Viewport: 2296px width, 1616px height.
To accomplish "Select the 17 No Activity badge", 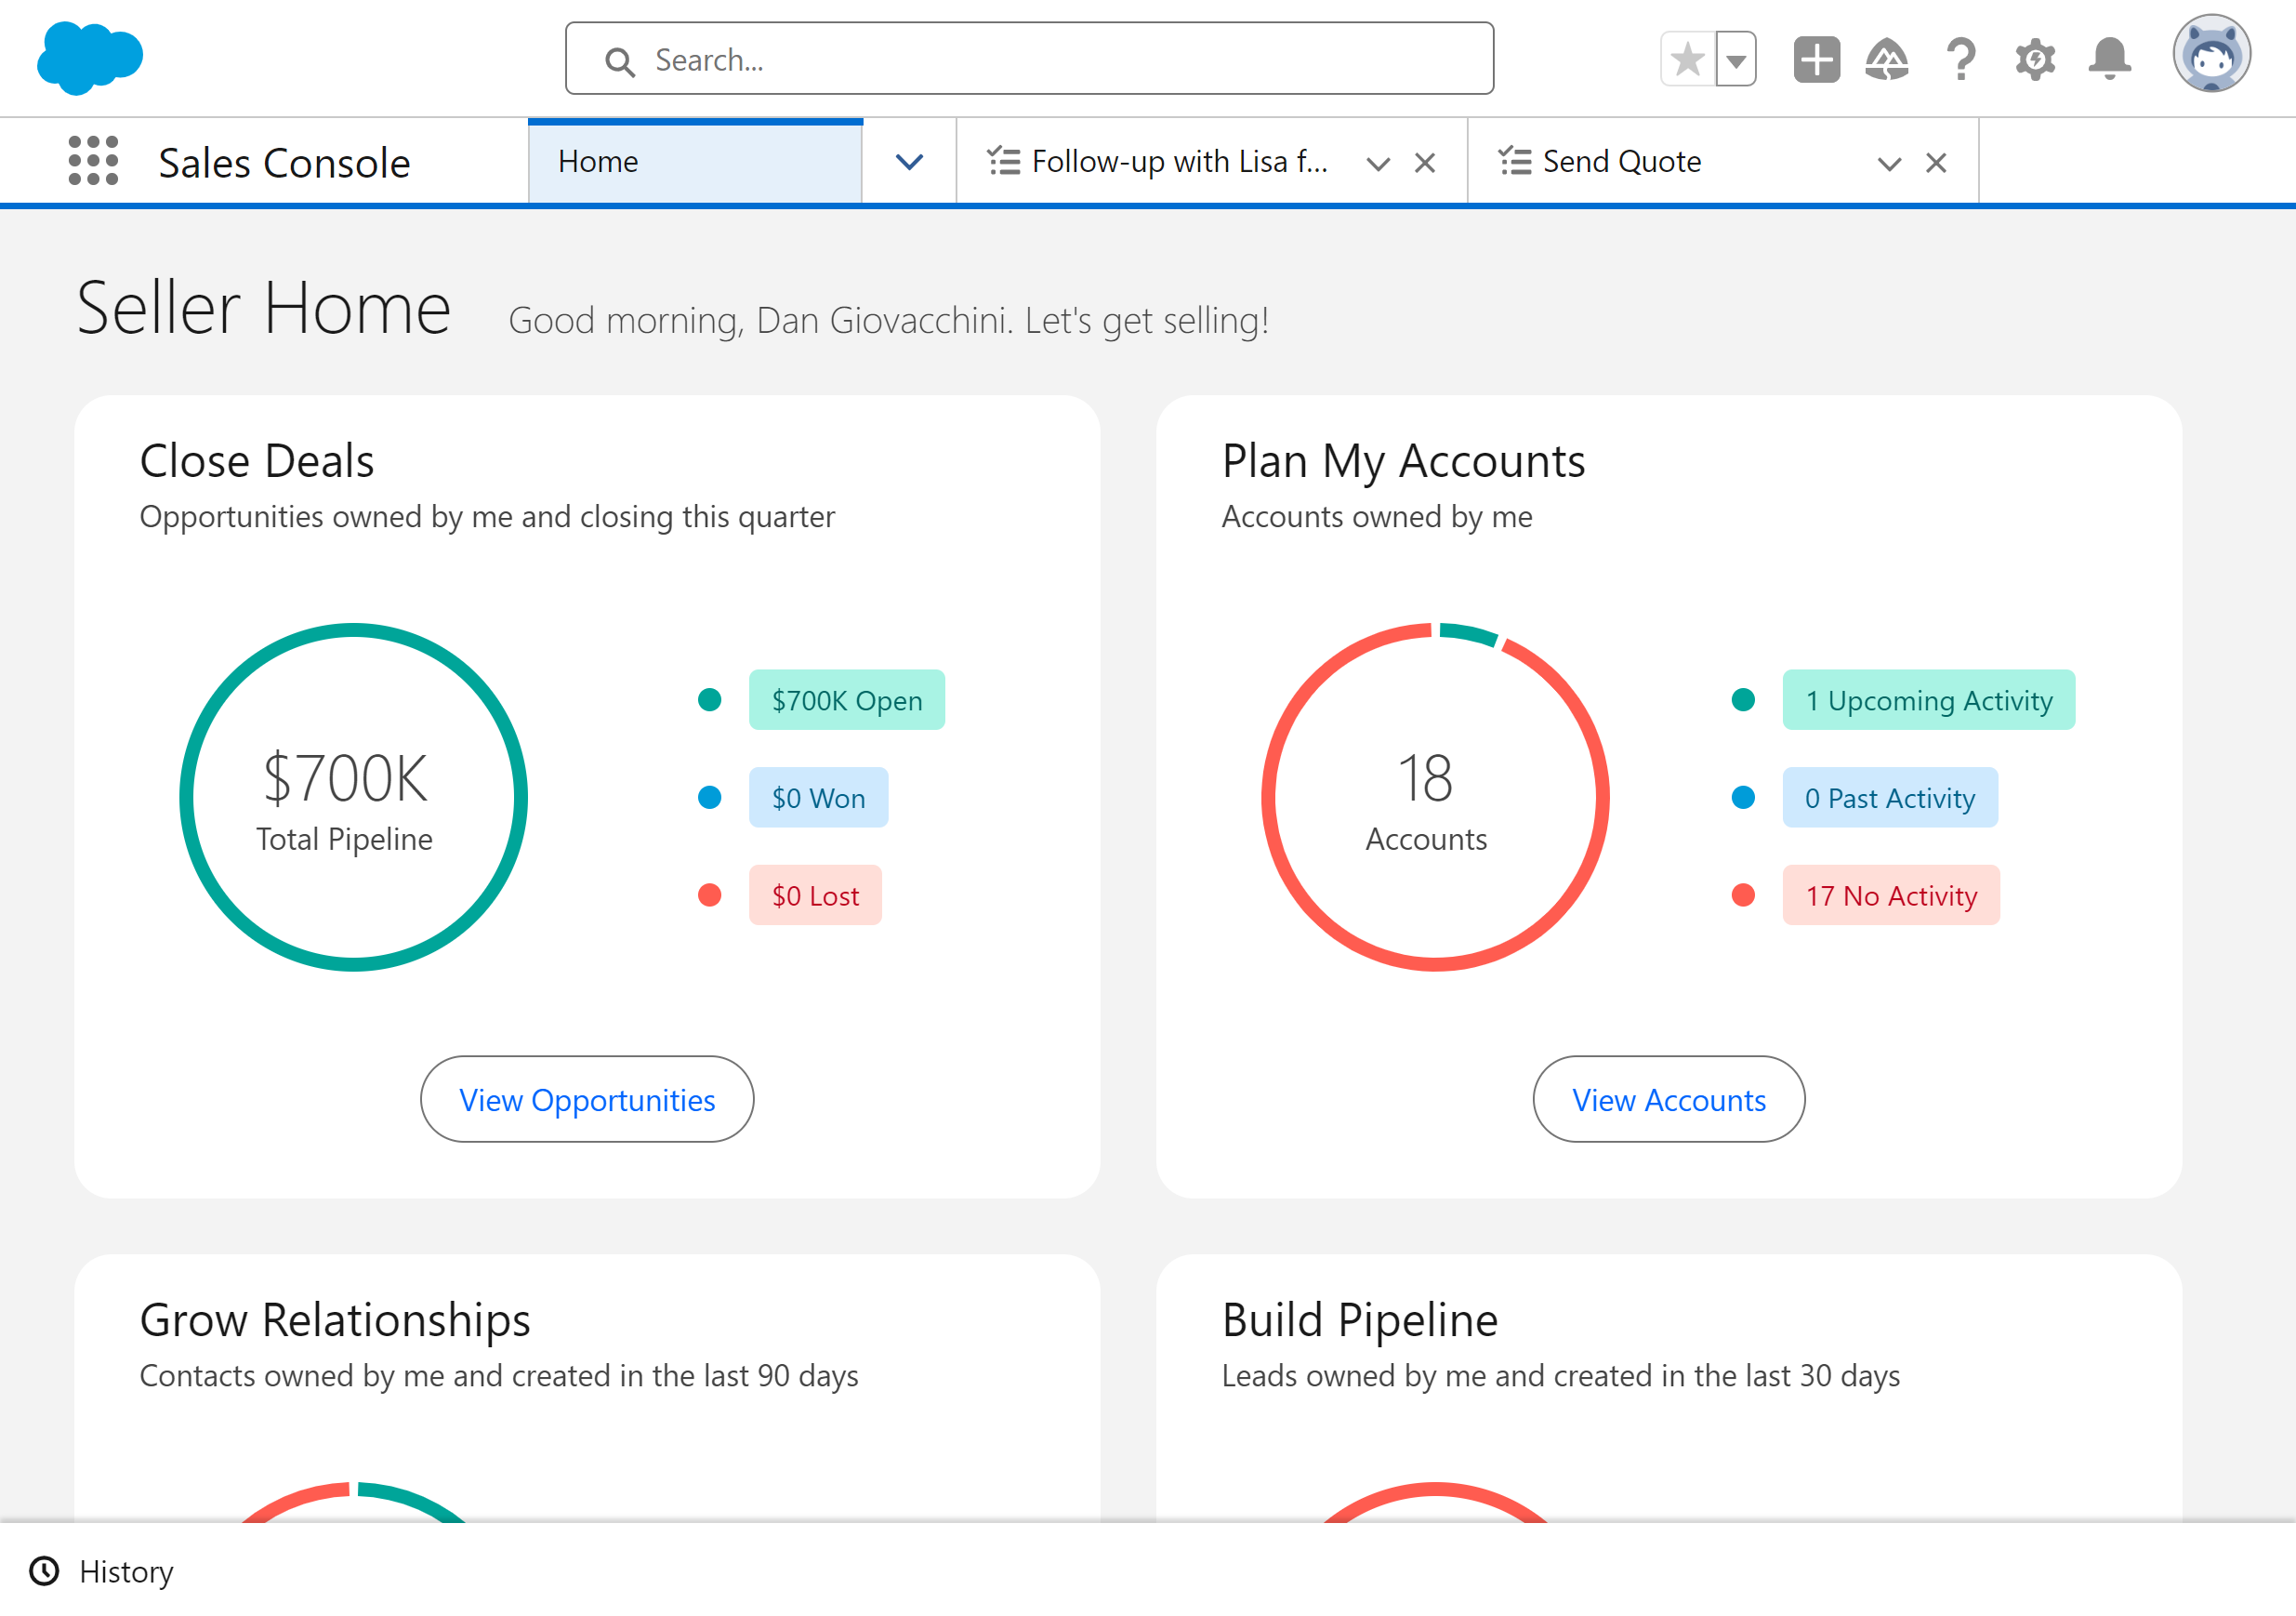I will point(1891,895).
